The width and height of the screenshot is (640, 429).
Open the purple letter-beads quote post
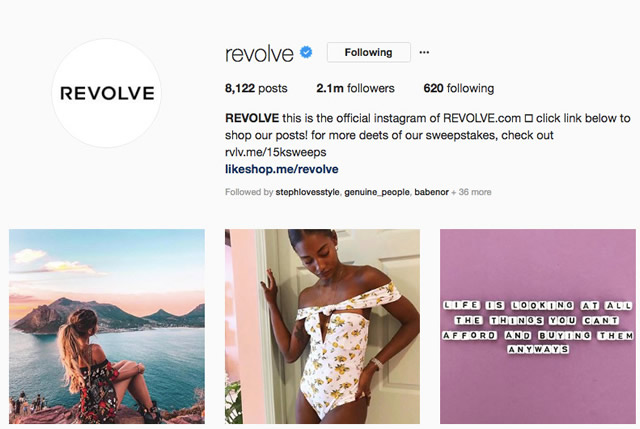coord(538,327)
